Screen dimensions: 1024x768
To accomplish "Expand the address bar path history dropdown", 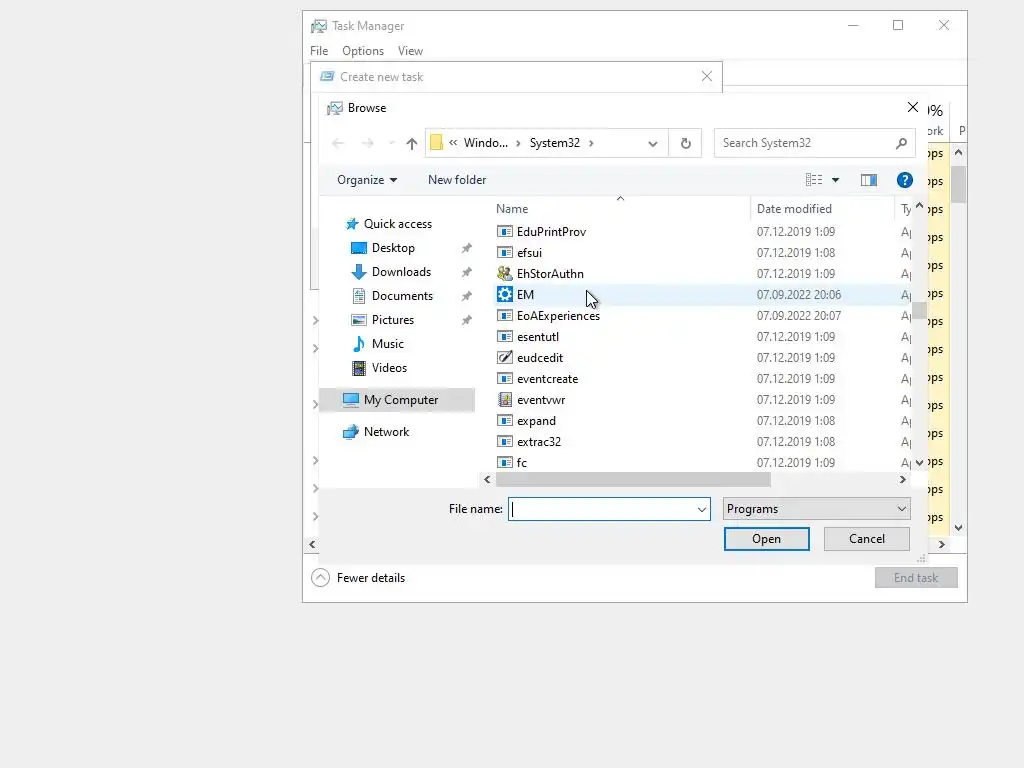I will pos(652,144).
